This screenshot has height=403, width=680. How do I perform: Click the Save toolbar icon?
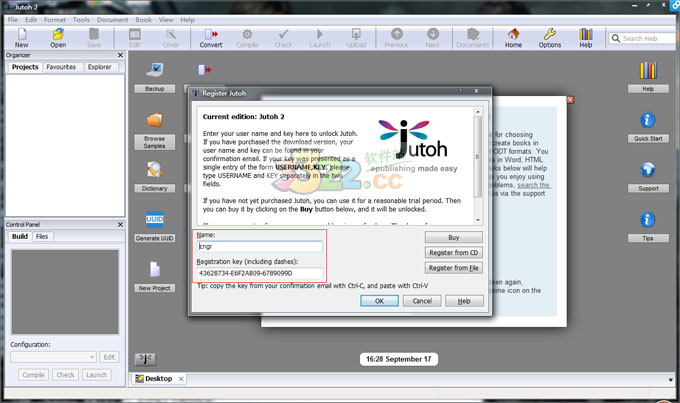94,38
